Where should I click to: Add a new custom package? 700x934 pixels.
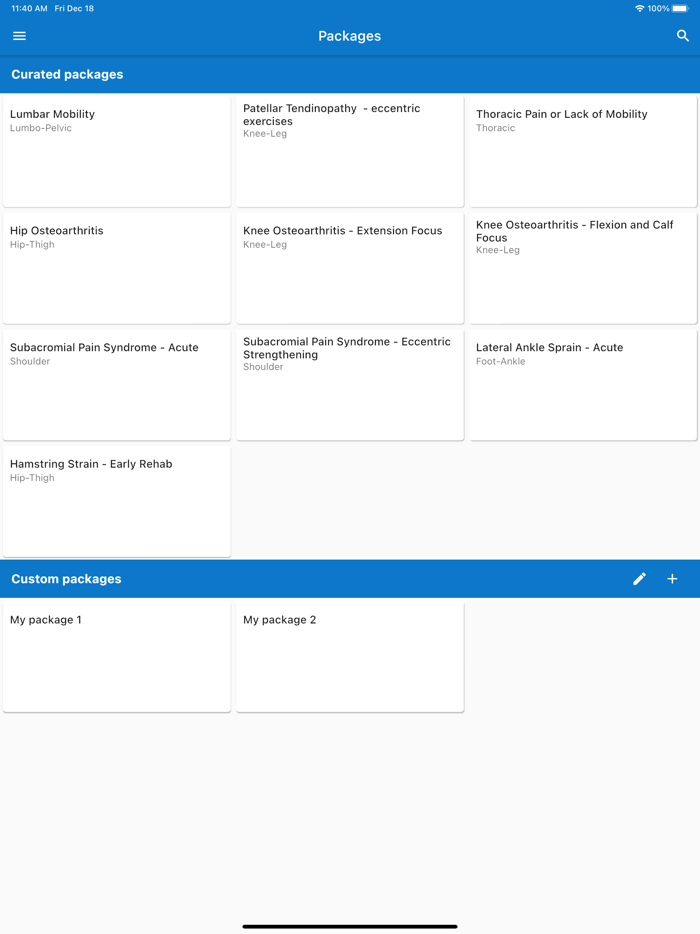672,579
